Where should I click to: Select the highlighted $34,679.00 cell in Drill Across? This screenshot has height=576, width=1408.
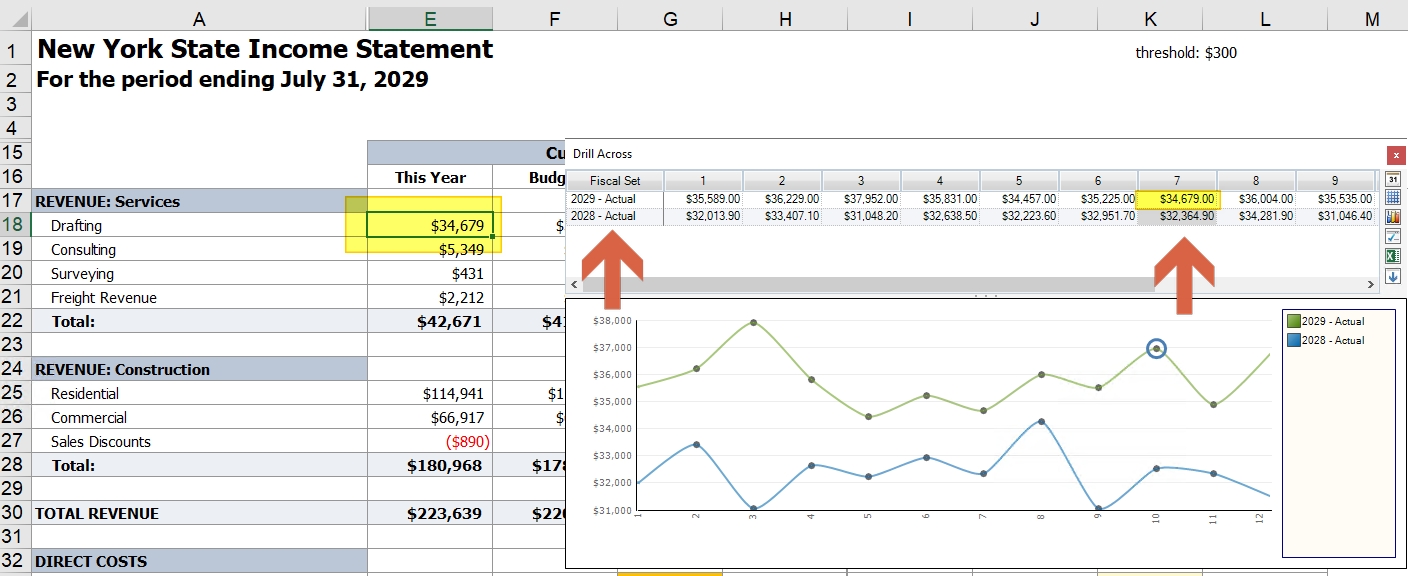click(1179, 199)
